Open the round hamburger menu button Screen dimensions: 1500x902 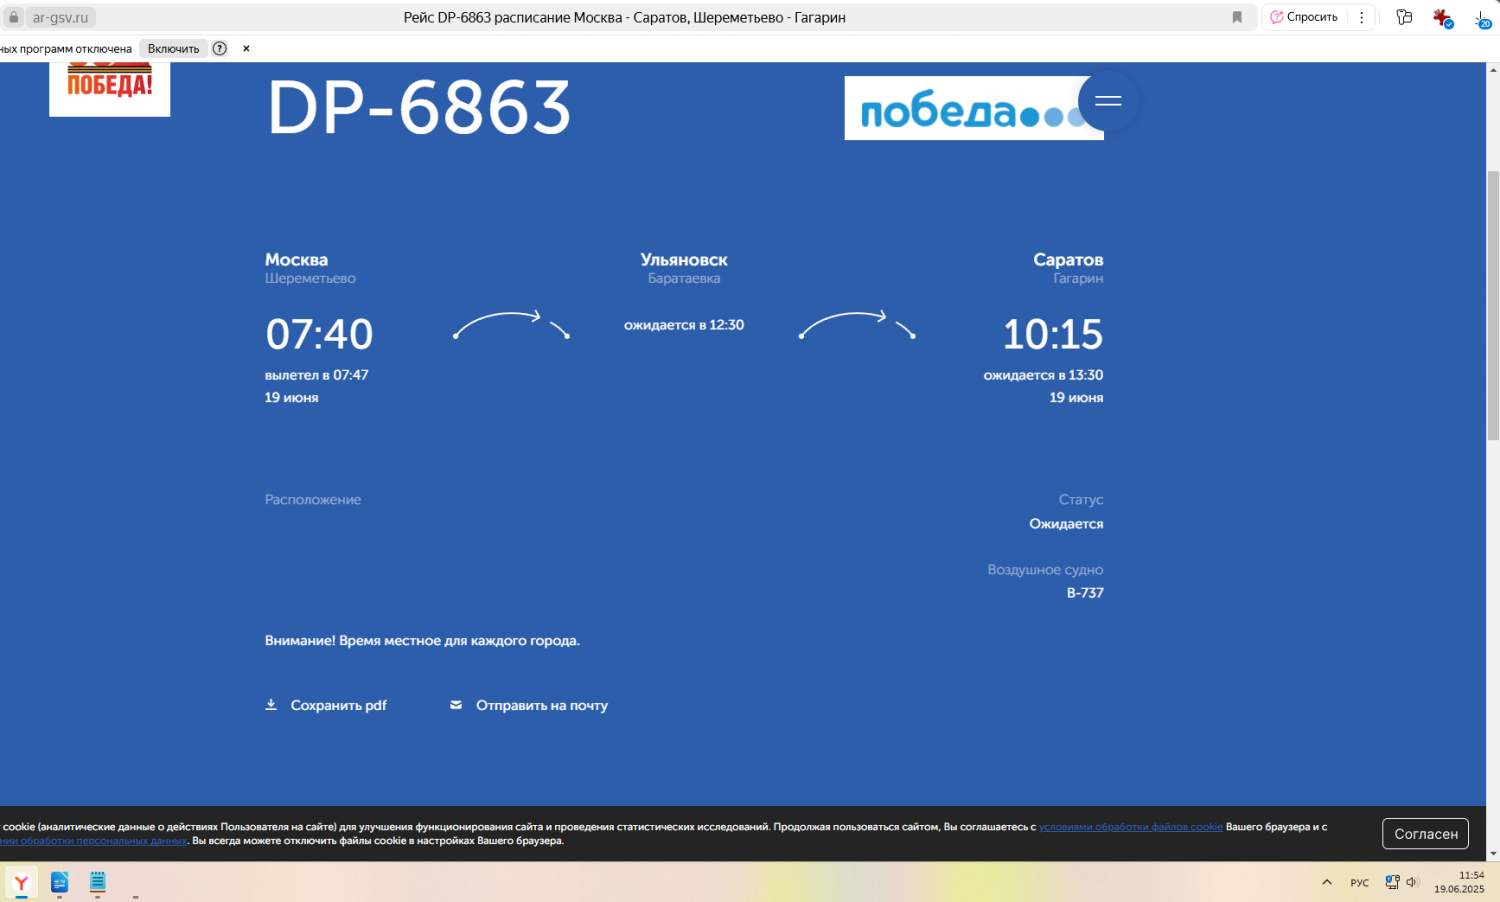[1108, 101]
